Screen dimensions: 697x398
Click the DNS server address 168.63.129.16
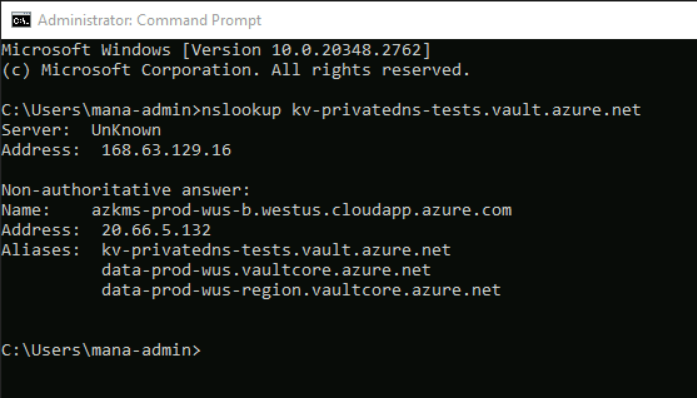(166, 150)
